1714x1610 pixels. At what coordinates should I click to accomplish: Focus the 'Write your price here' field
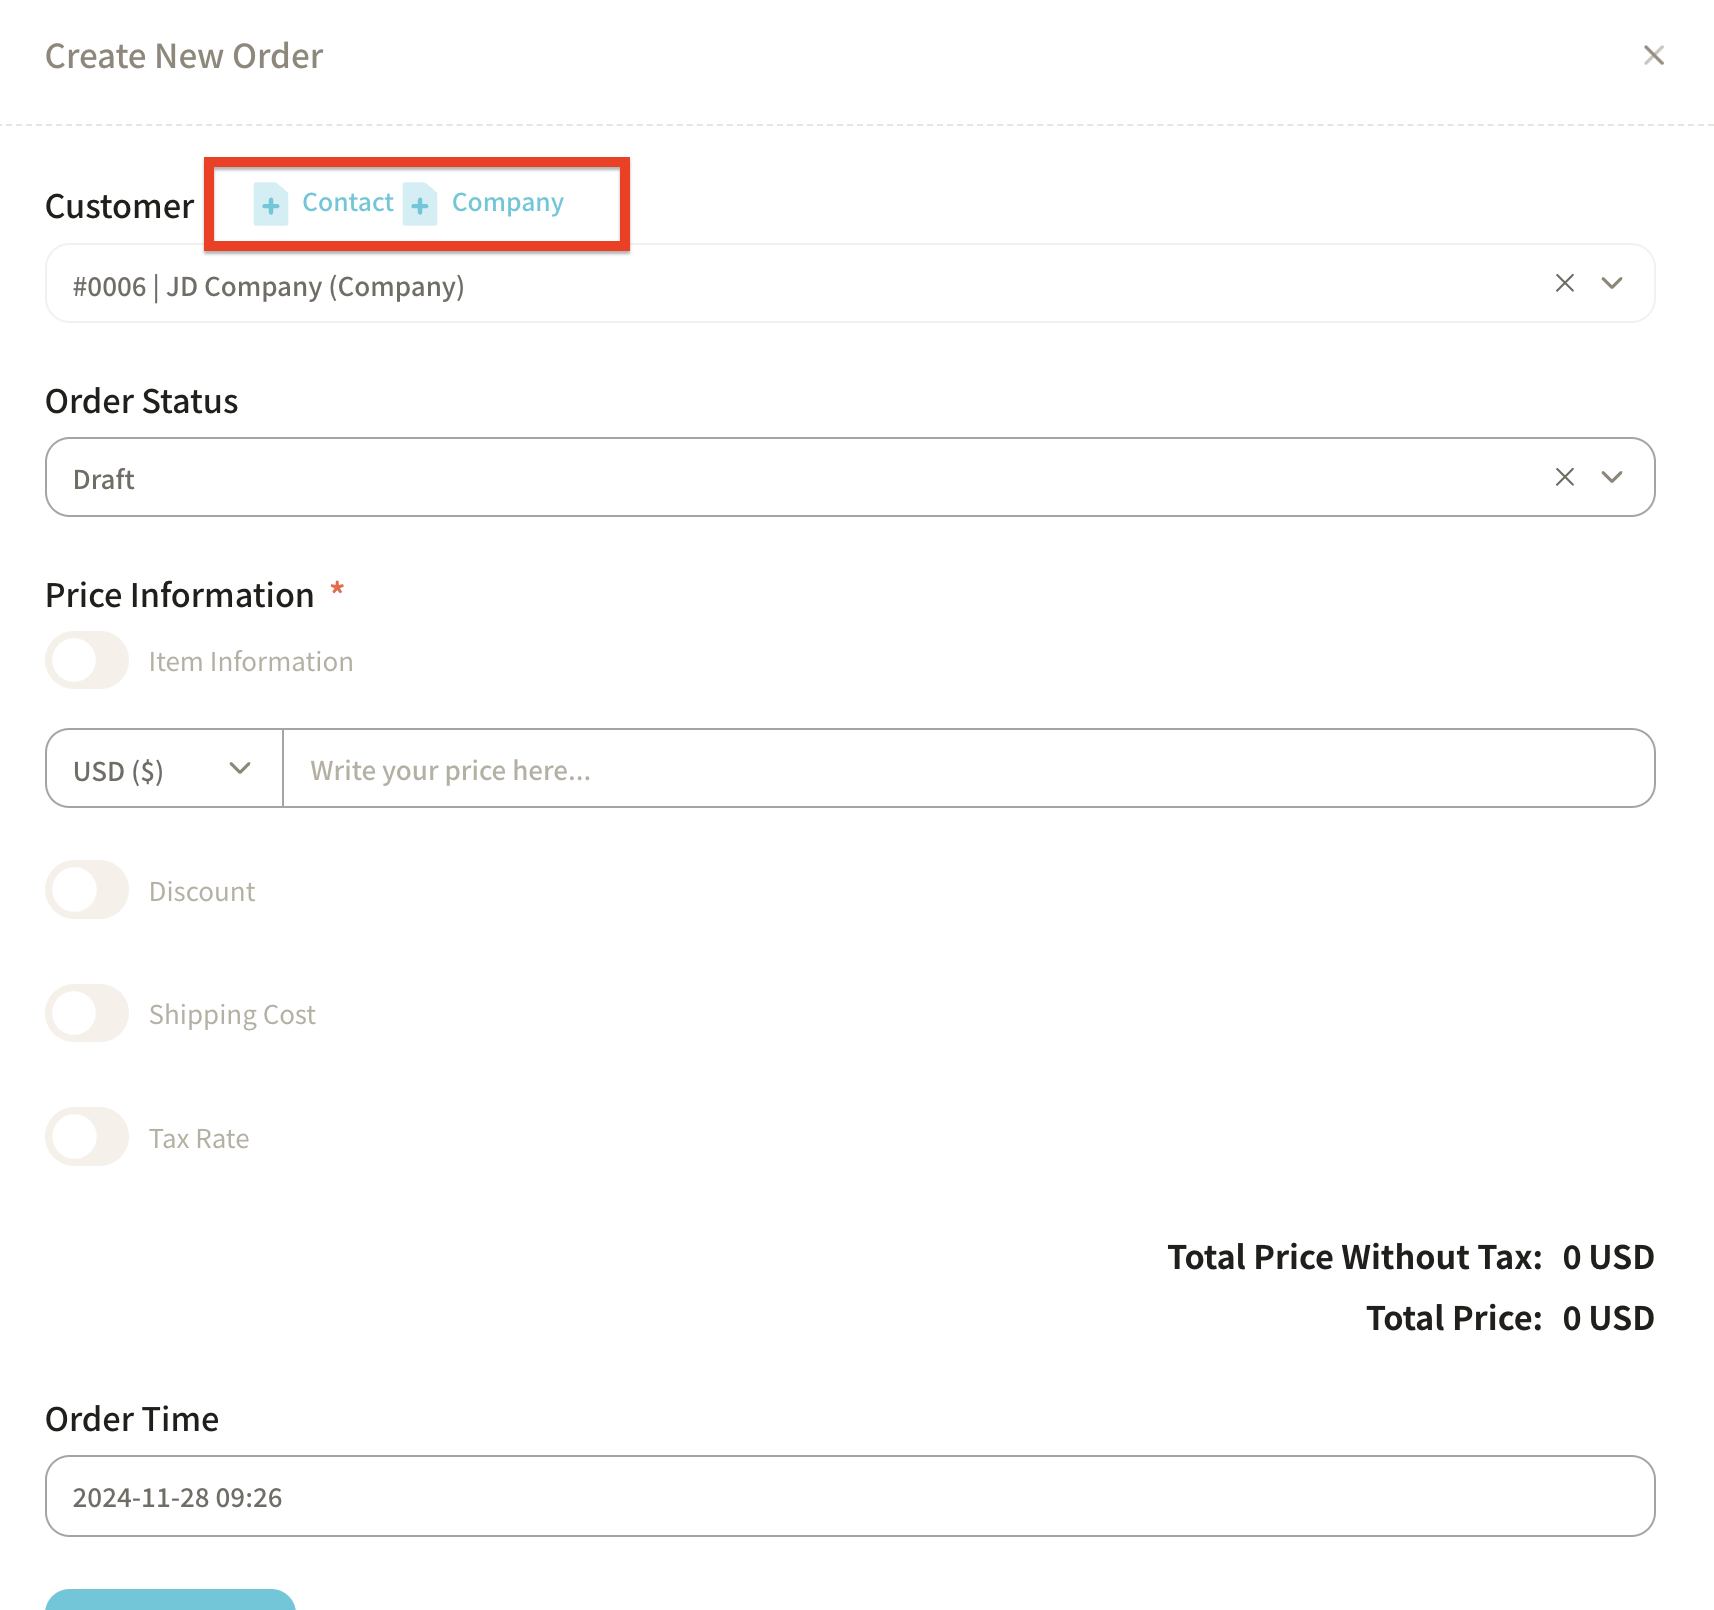[966, 769]
